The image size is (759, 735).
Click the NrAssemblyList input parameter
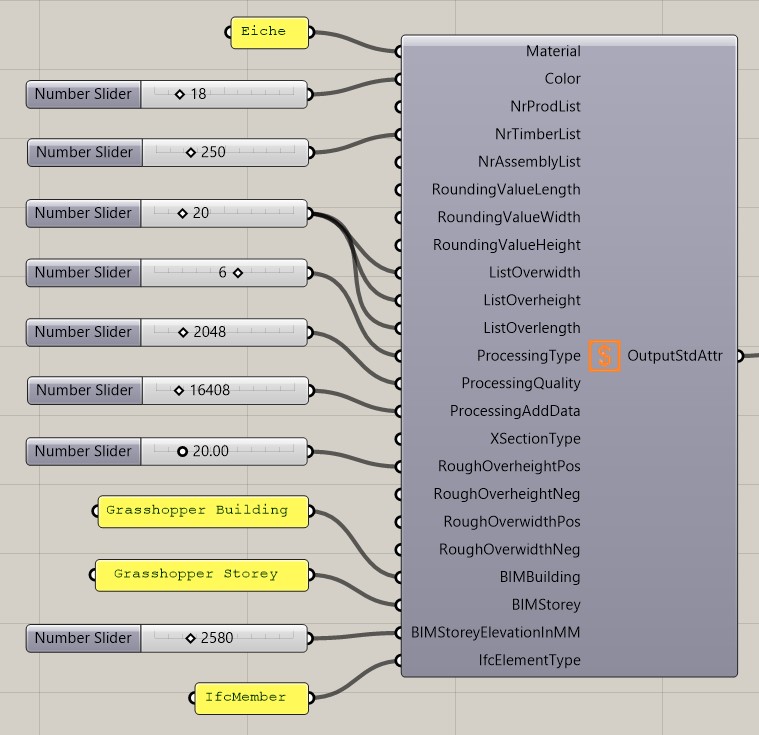click(x=529, y=161)
